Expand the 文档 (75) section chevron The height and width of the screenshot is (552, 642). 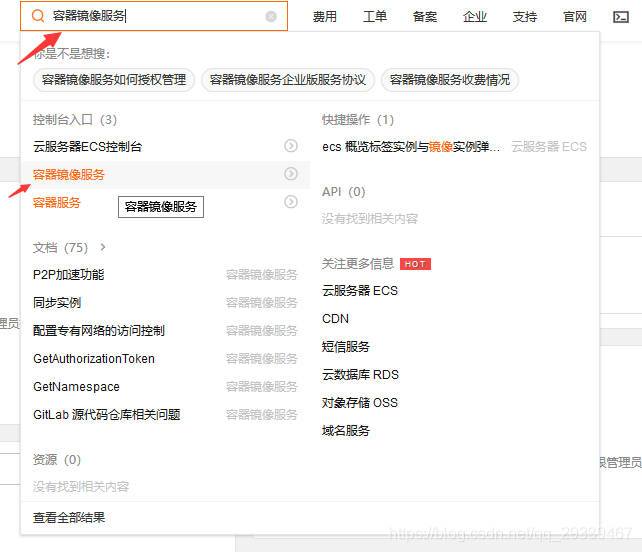[103, 247]
